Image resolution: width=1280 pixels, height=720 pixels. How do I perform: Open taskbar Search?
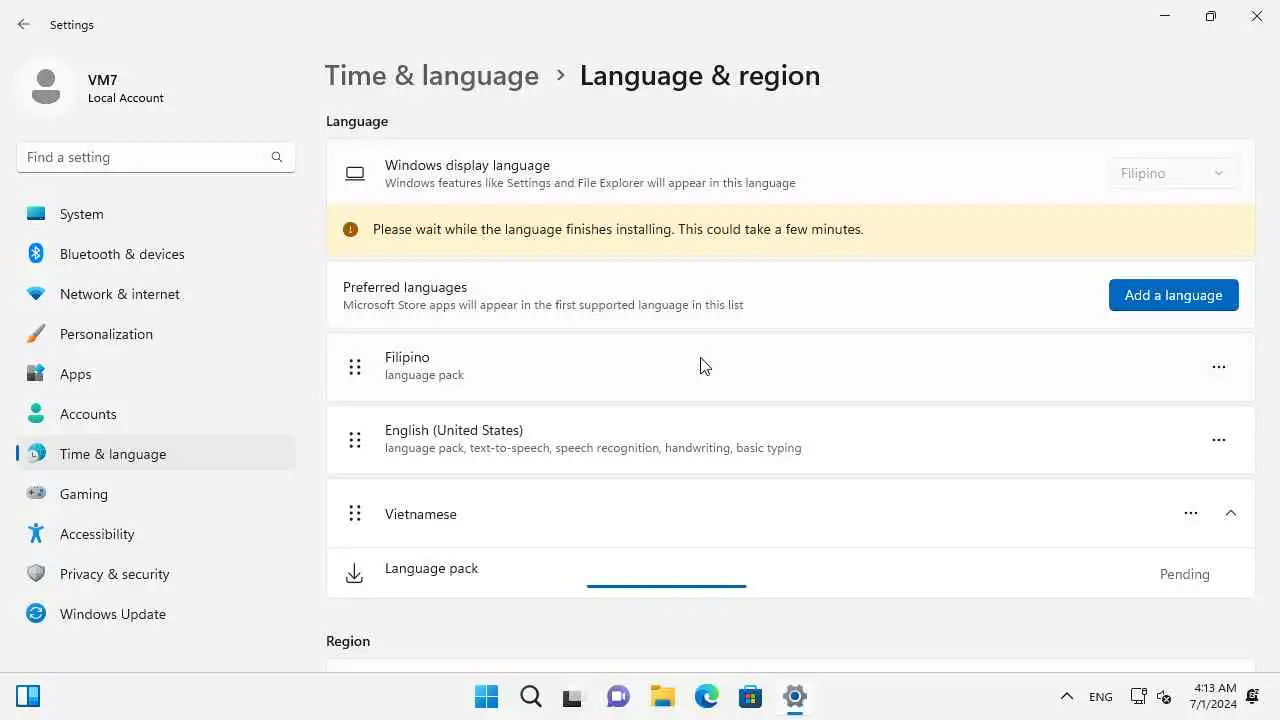[x=531, y=696]
